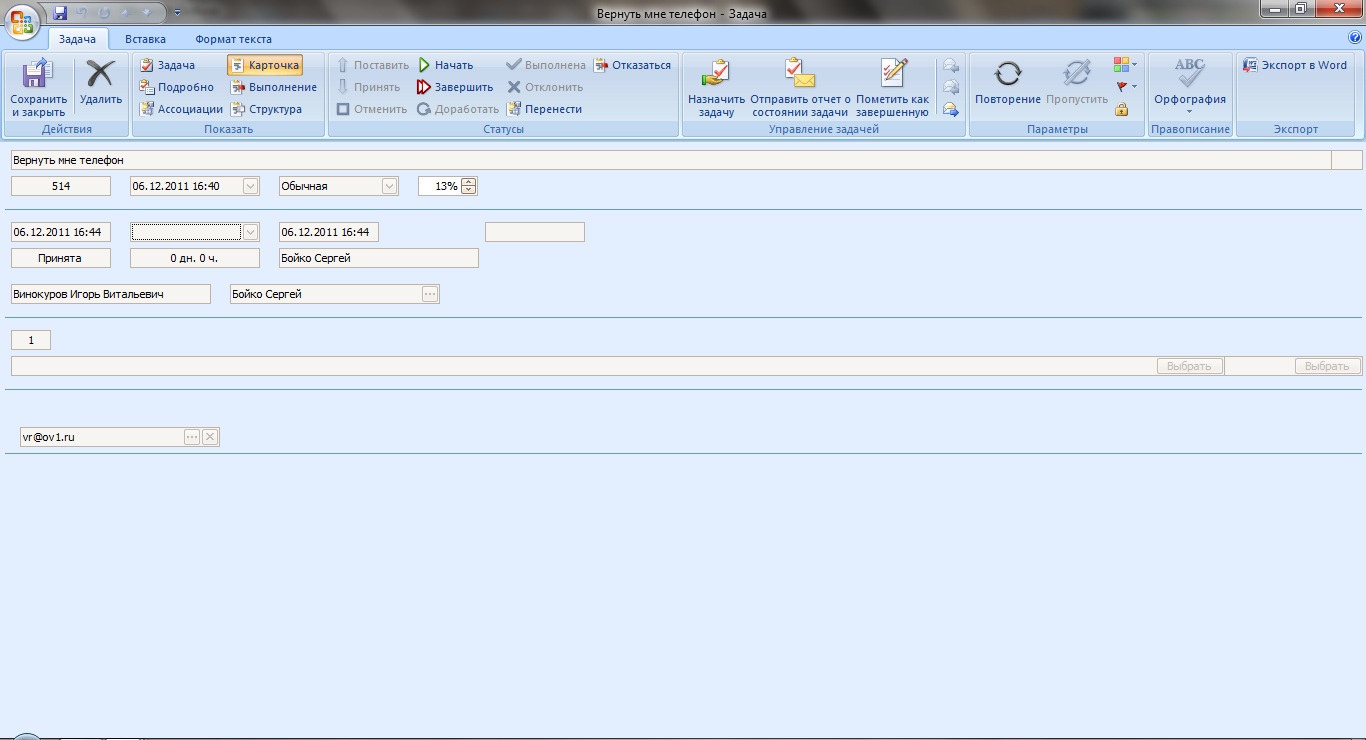Expand the Обычная priority dropdown
This screenshot has width=1366, height=740.
(x=390, y=186)
